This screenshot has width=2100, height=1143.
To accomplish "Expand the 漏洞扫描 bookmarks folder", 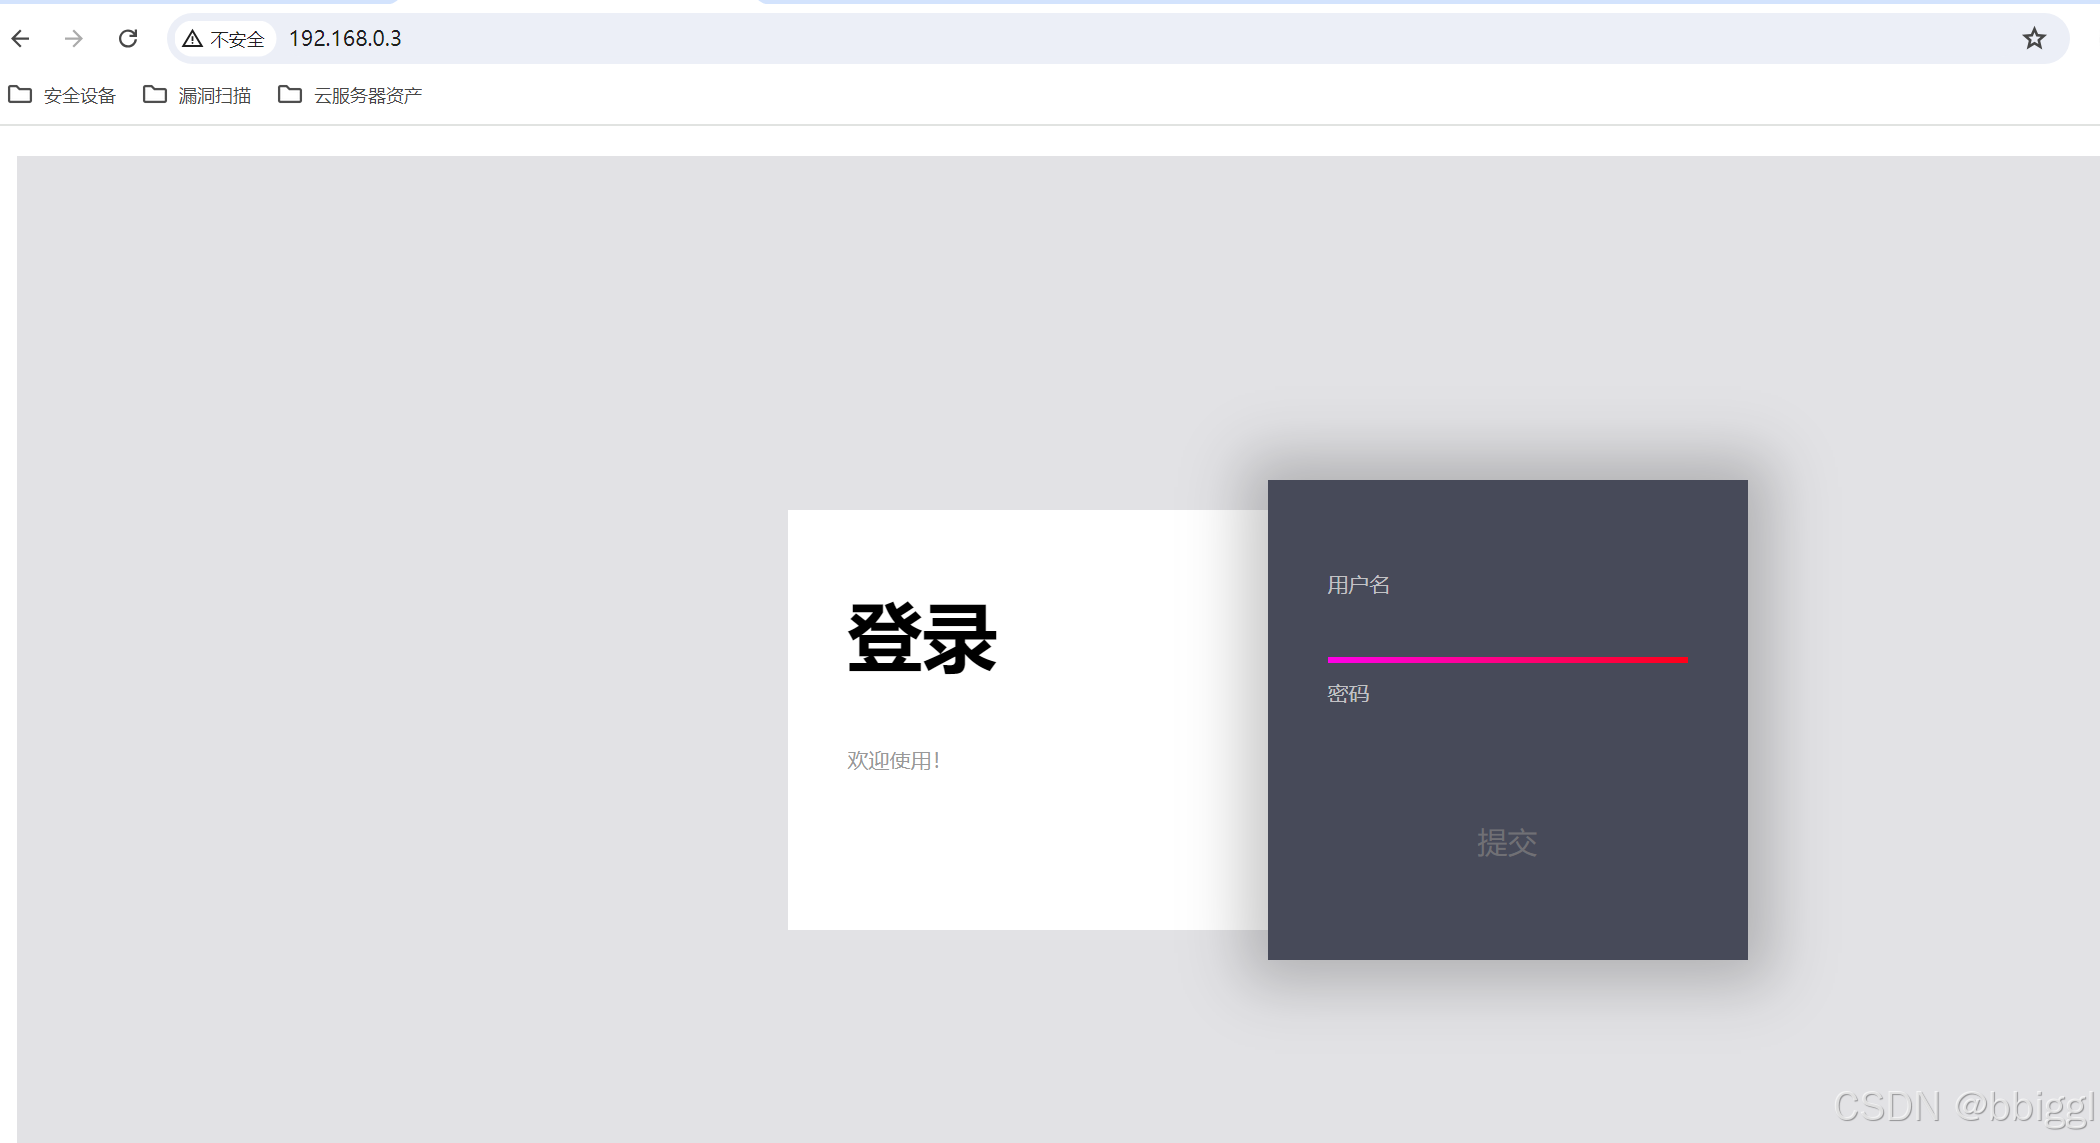I will tap(197, 95).
